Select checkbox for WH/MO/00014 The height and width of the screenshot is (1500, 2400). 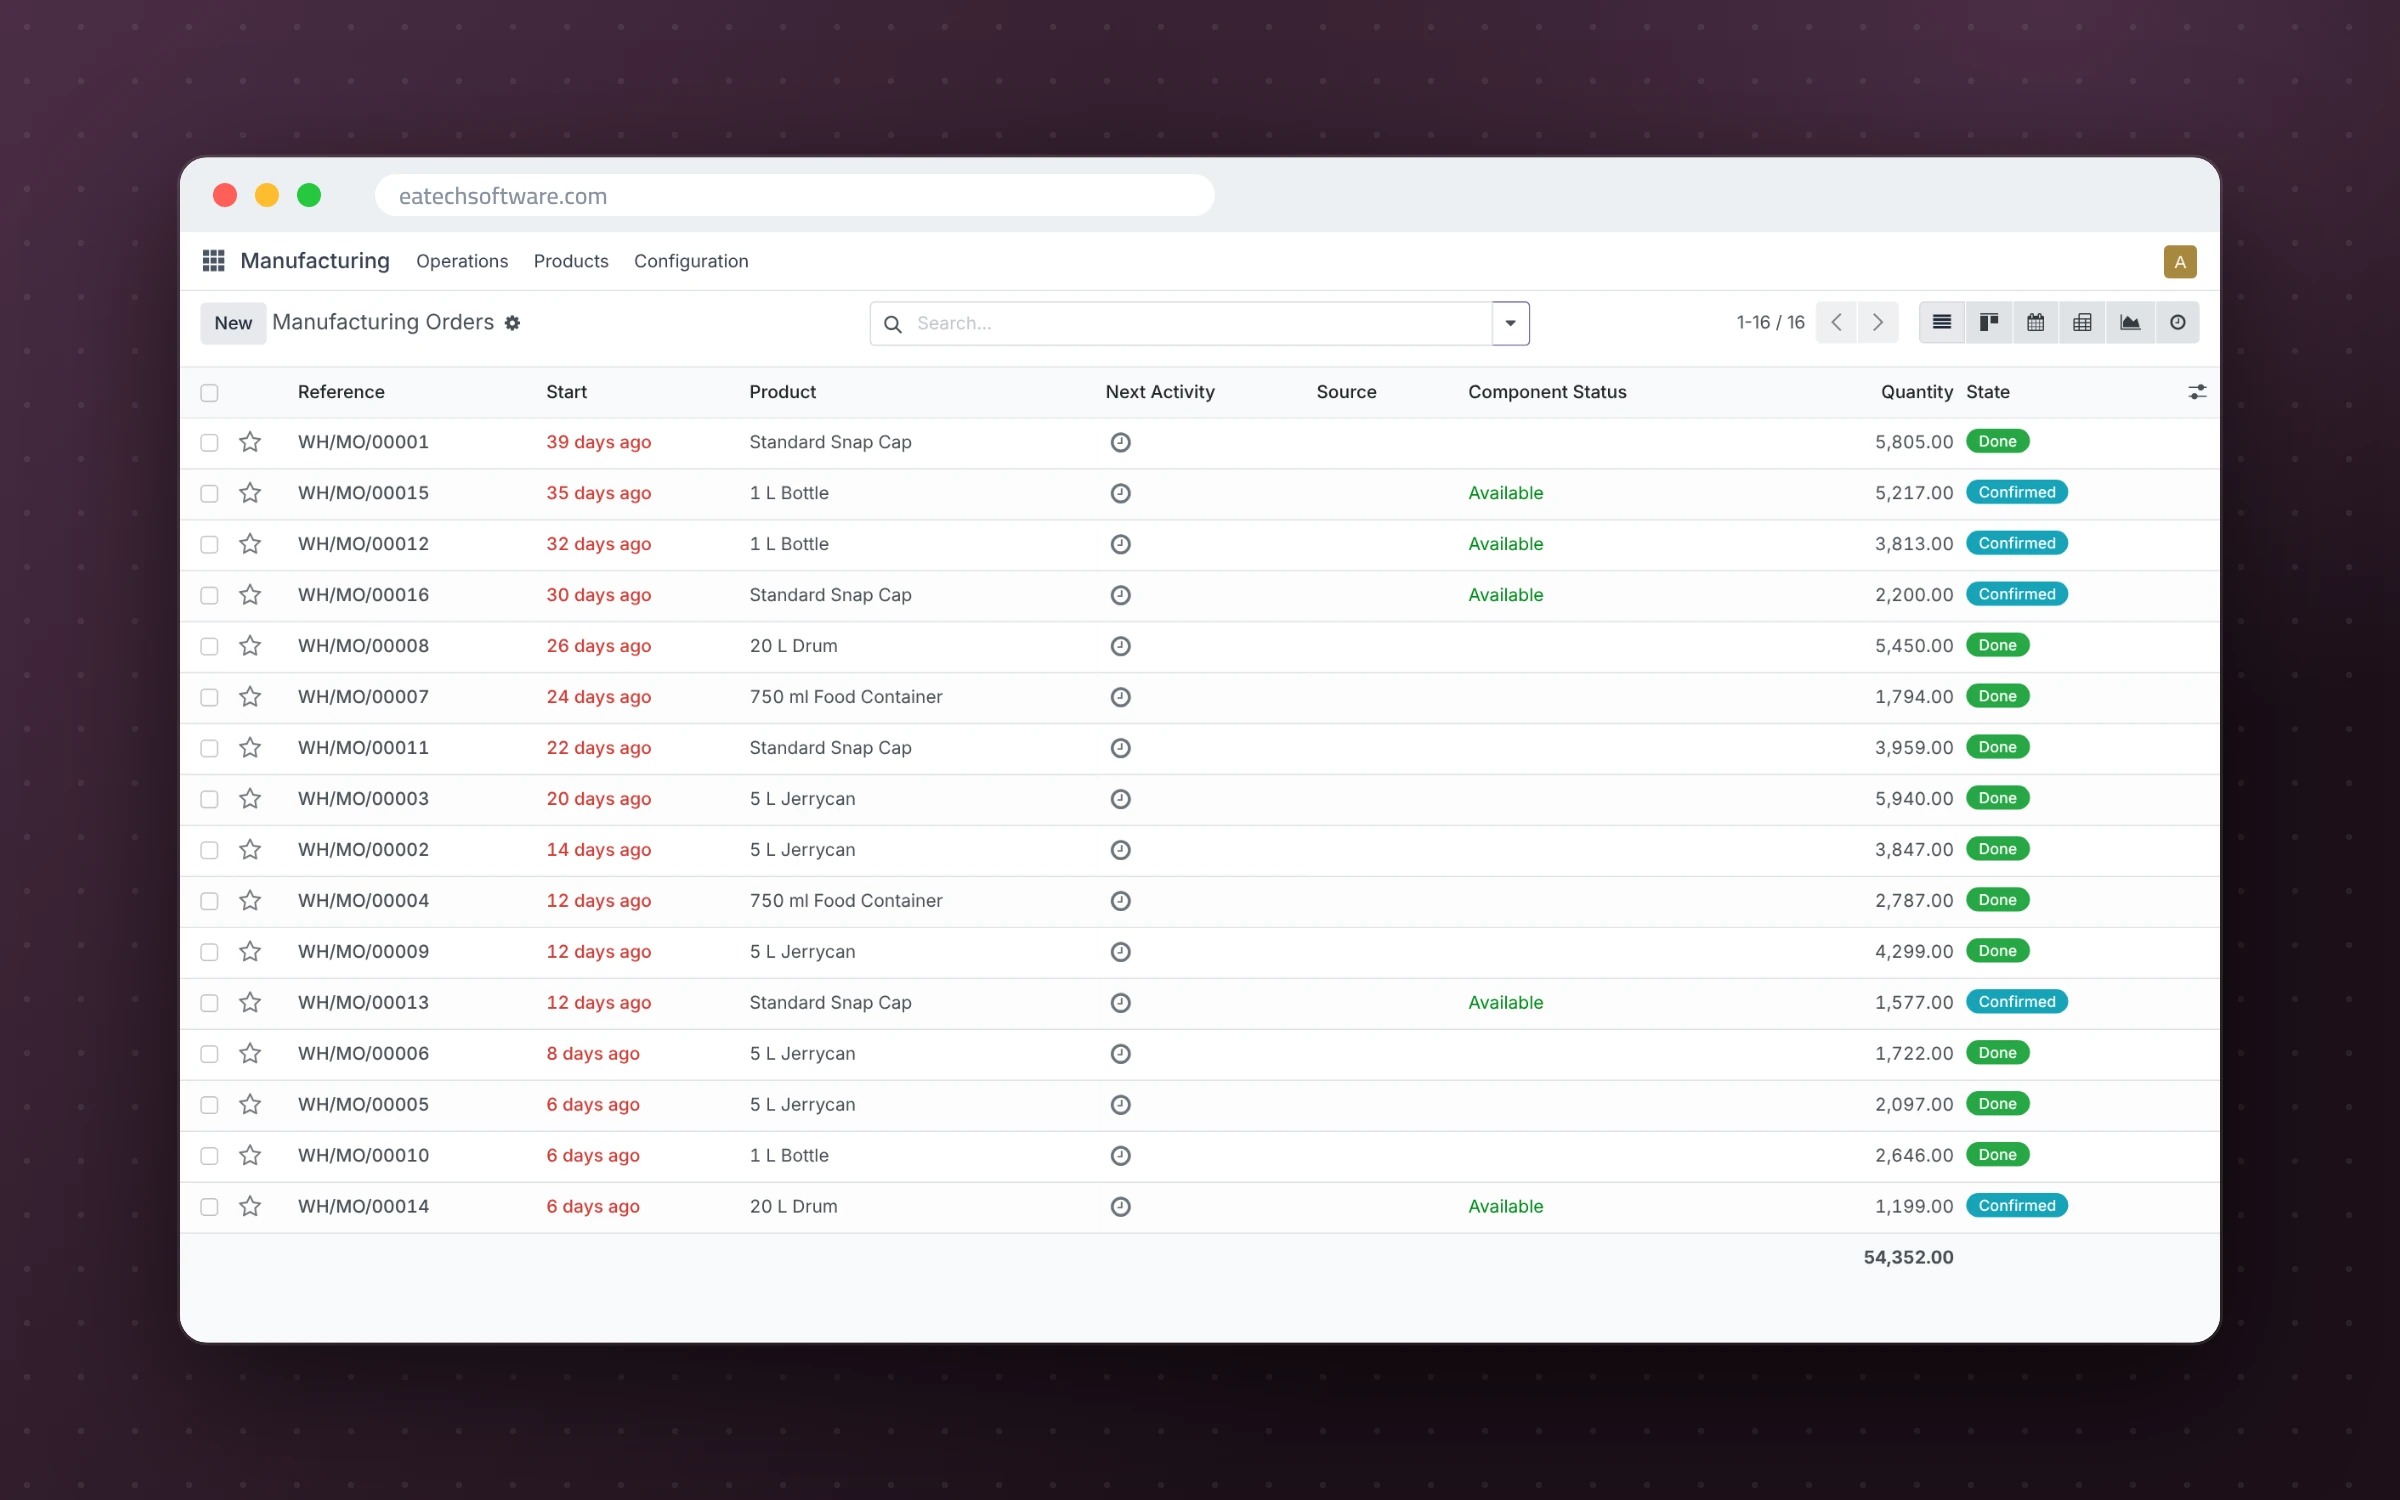(x=209, y=1208)
